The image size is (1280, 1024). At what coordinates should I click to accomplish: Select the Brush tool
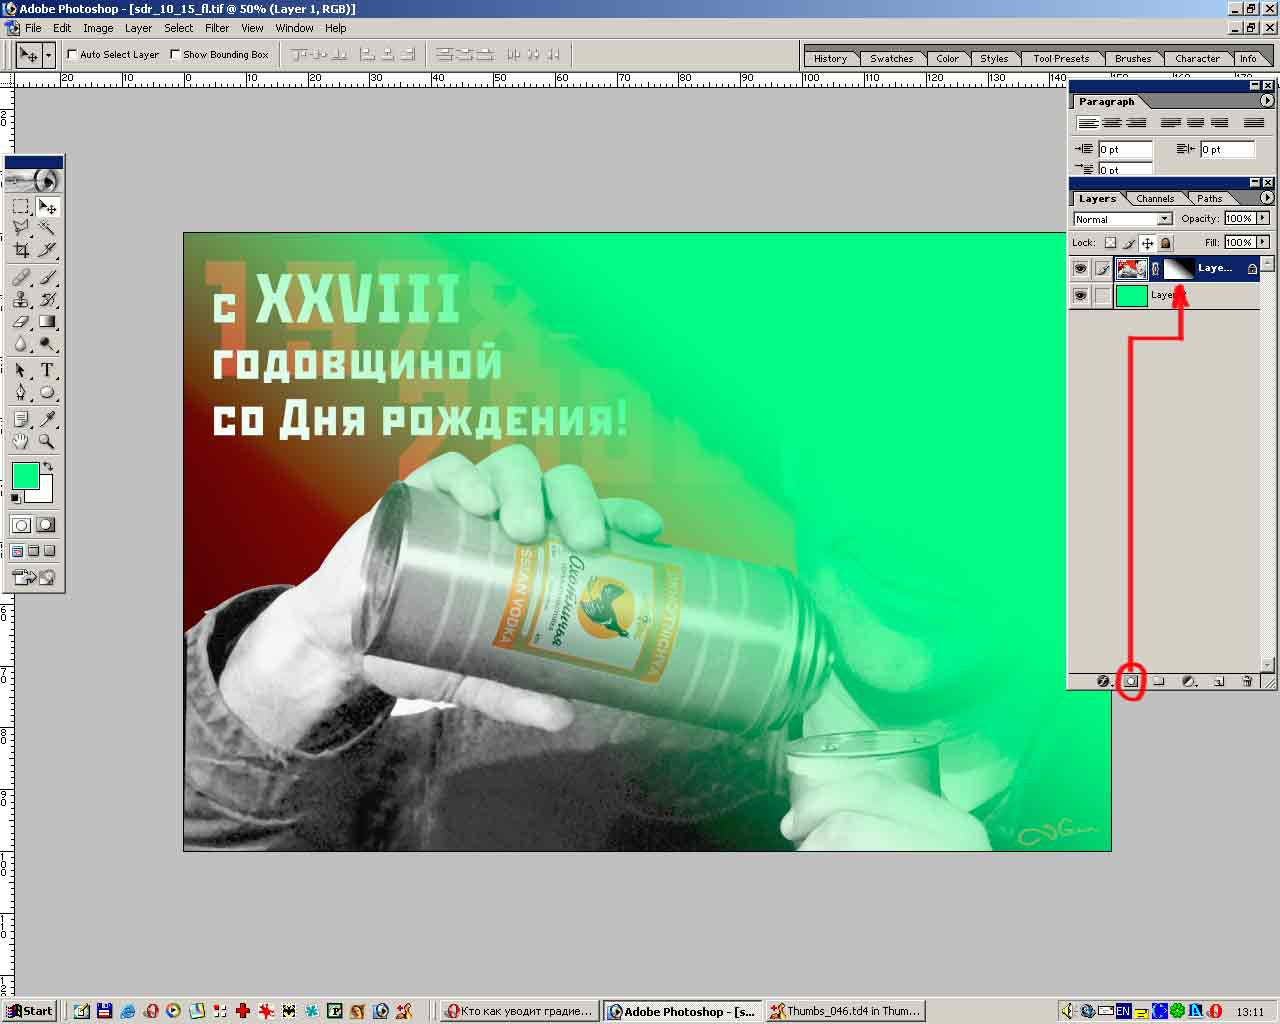[x=47, y=277]
